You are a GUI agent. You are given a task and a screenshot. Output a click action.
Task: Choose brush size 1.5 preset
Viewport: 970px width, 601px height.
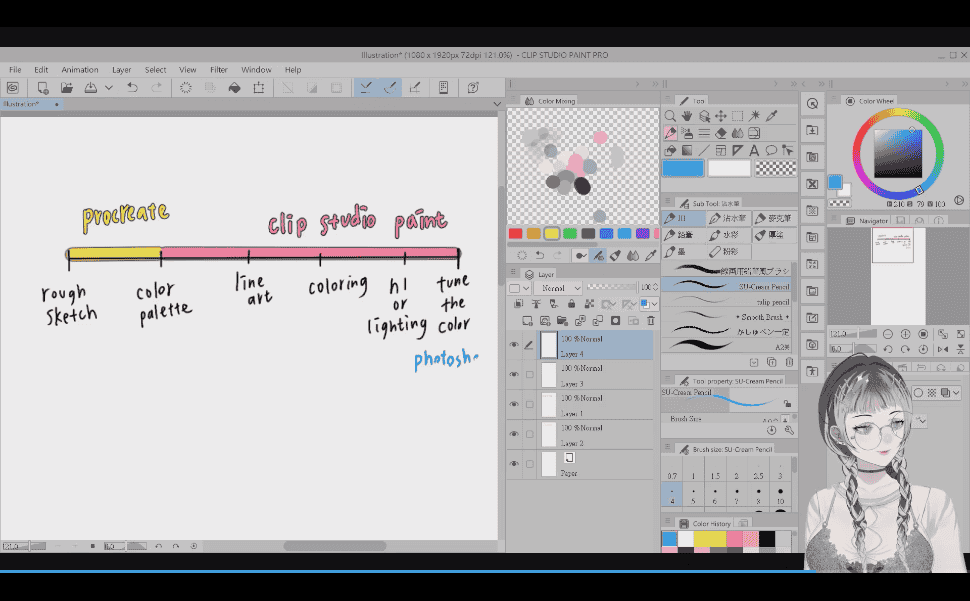point(715,471)
